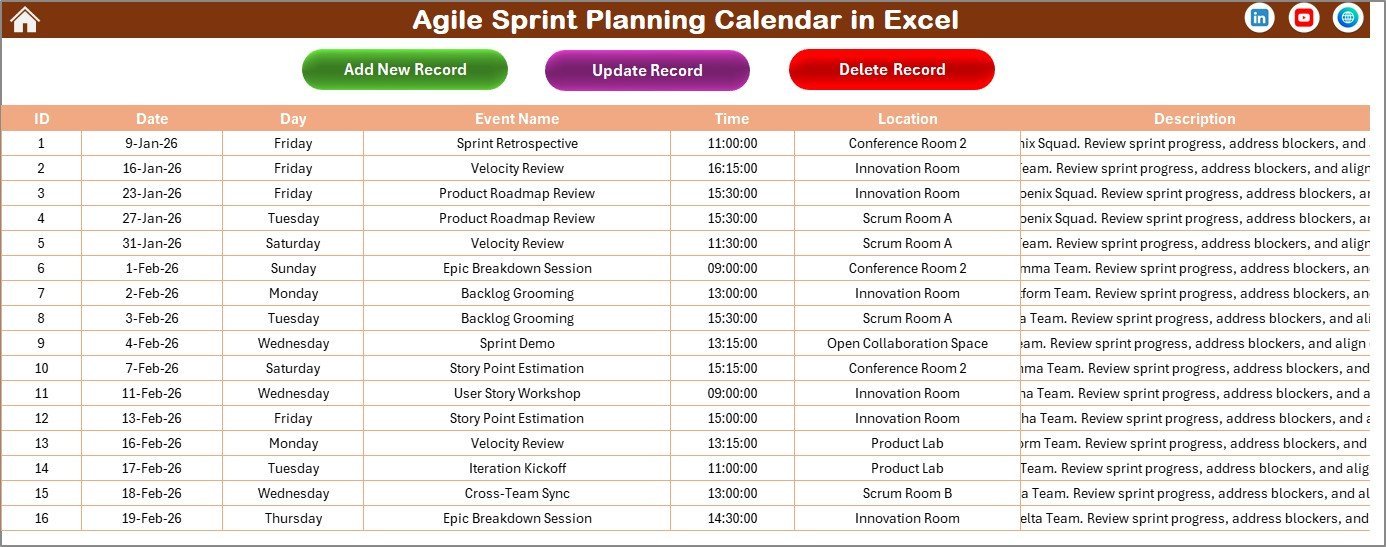Select the Sprint Demo event cell
The image size is (1386, 547).
point(517,343)
